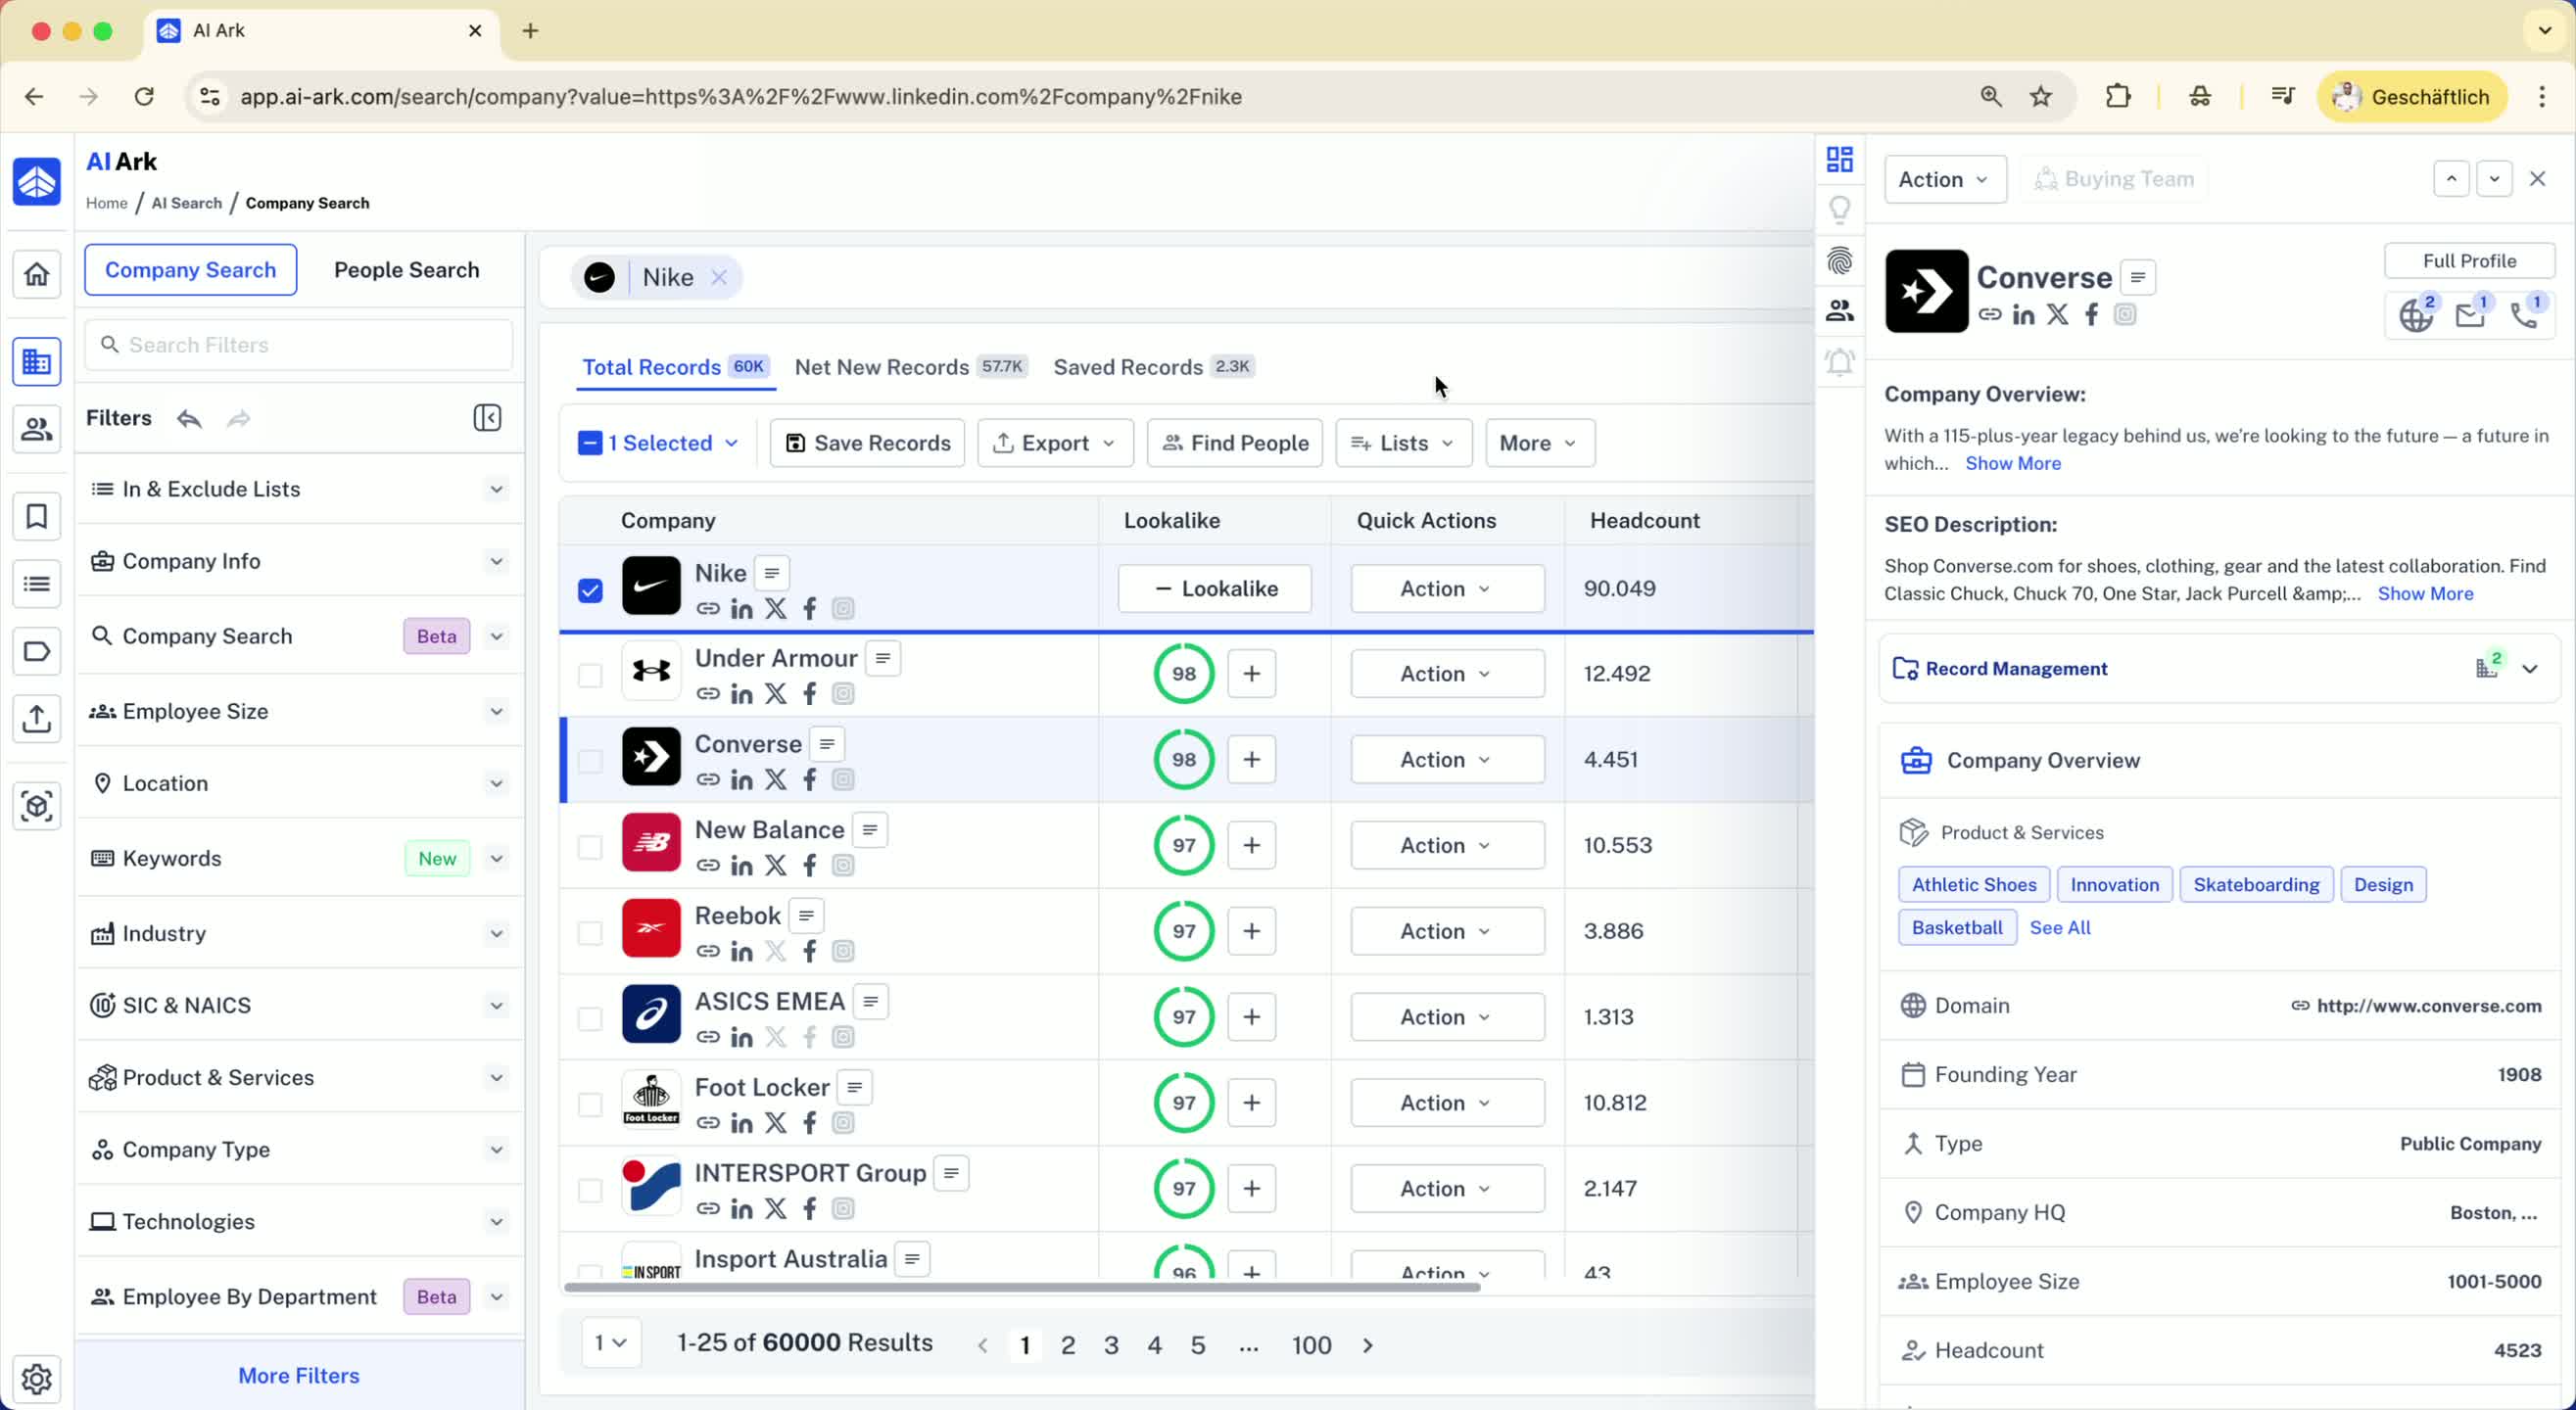This screenshot has width=2576, height=1410.
Task: Uncheck the Nike row checkbox
Action: tap(590, 590)
